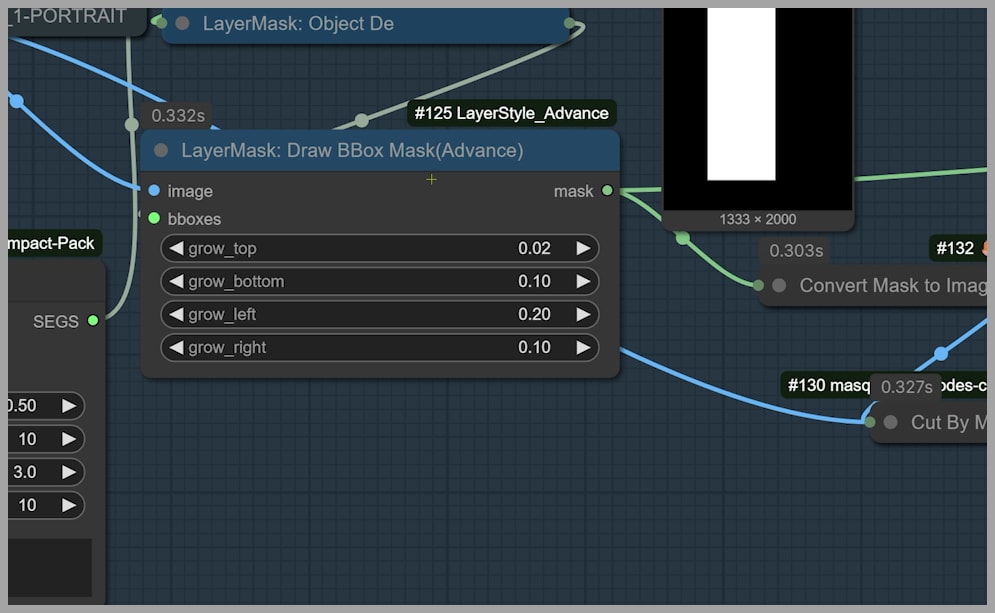995x613 pixels.
Task: Click the grow_right value field
Action: 380,347
